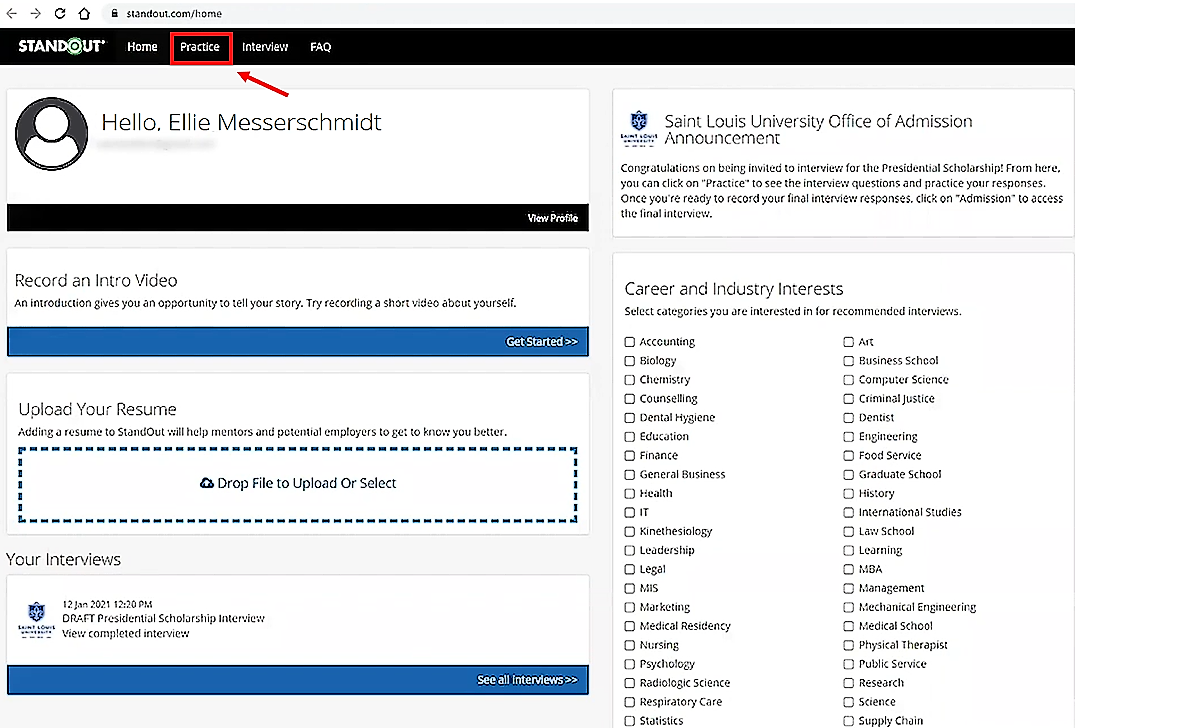Check the Respiratory Care checkbox
Image resolution: width=1183 pixels, height=728 pixels.
click(x=630, y=702)
